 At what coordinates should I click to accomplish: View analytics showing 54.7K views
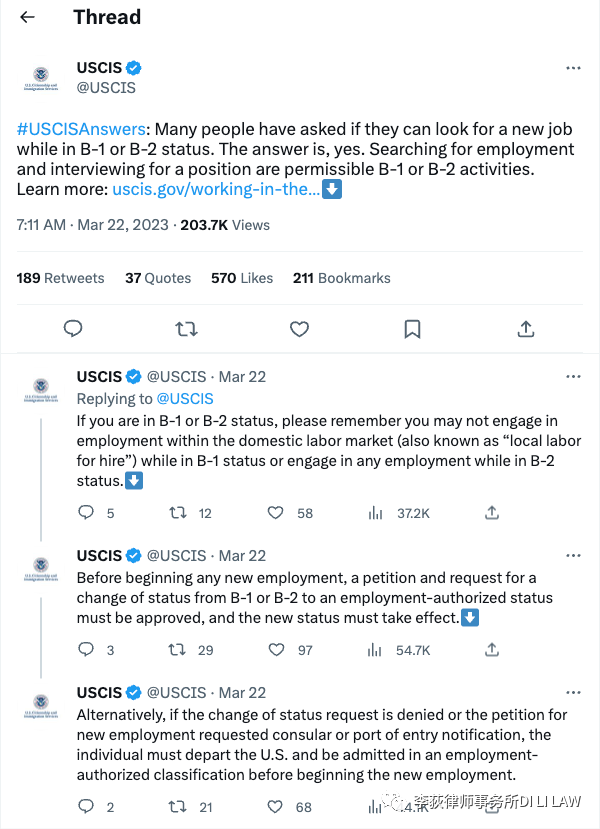(400, 650)
